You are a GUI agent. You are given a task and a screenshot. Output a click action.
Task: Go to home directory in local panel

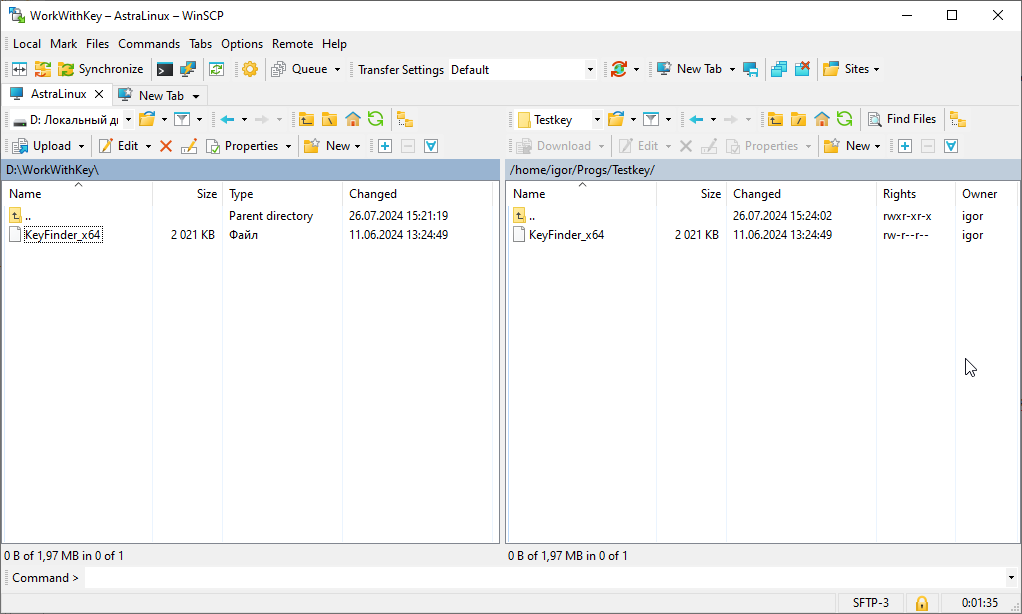coord(353,119)
